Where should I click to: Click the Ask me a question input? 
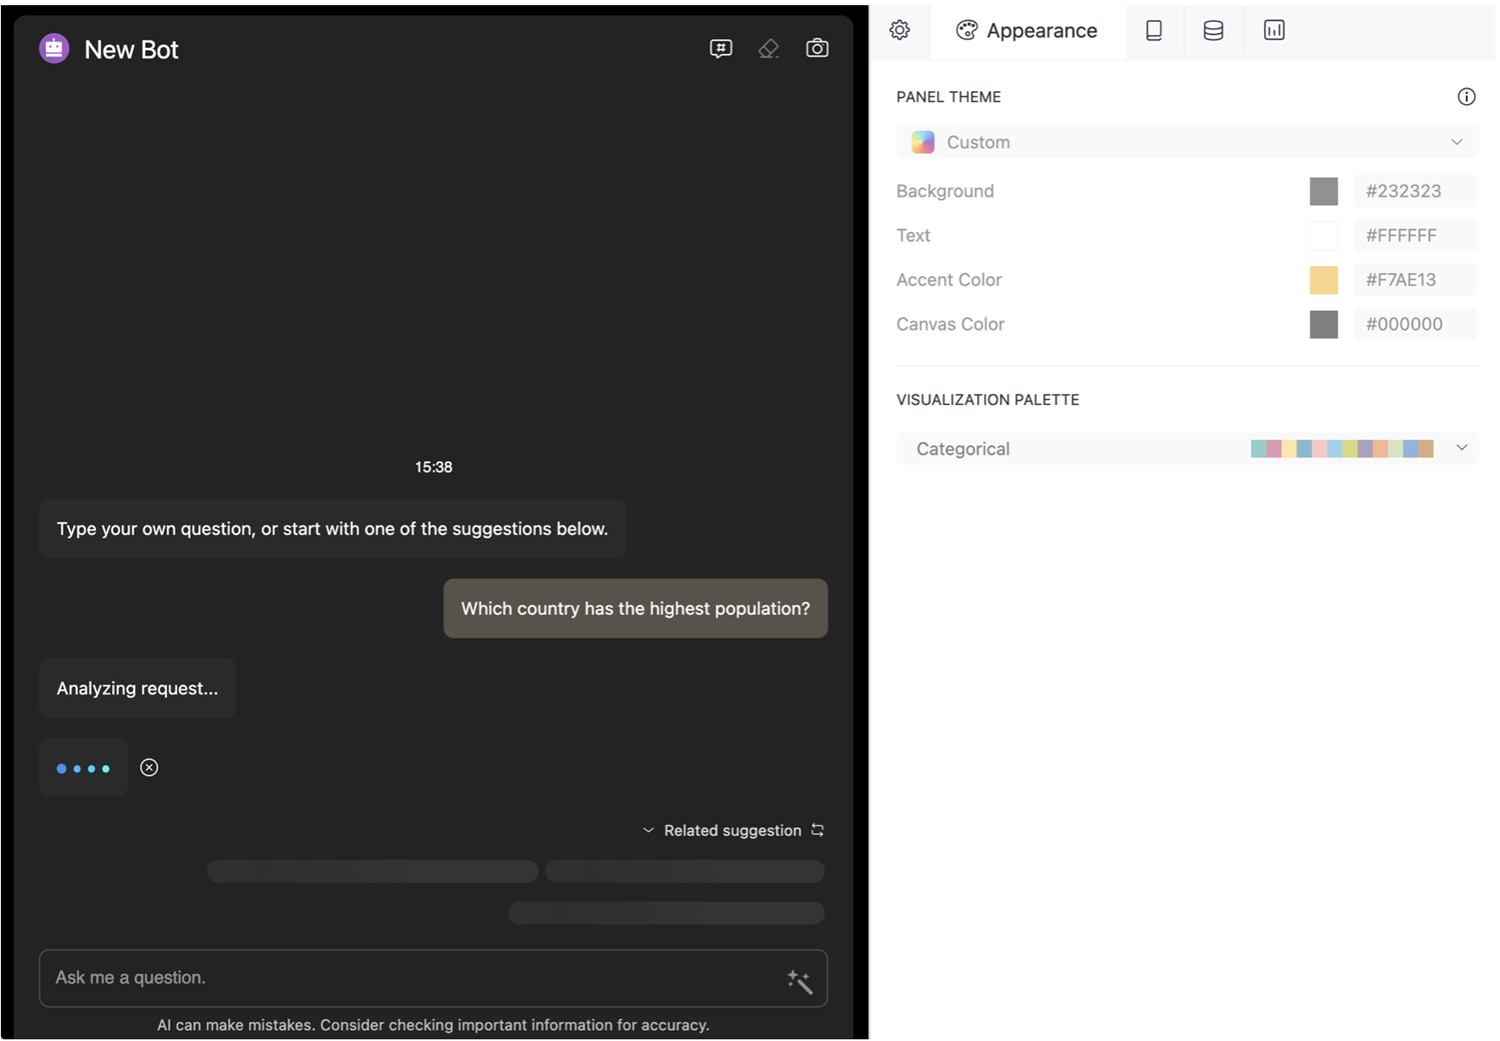point(410,978)
